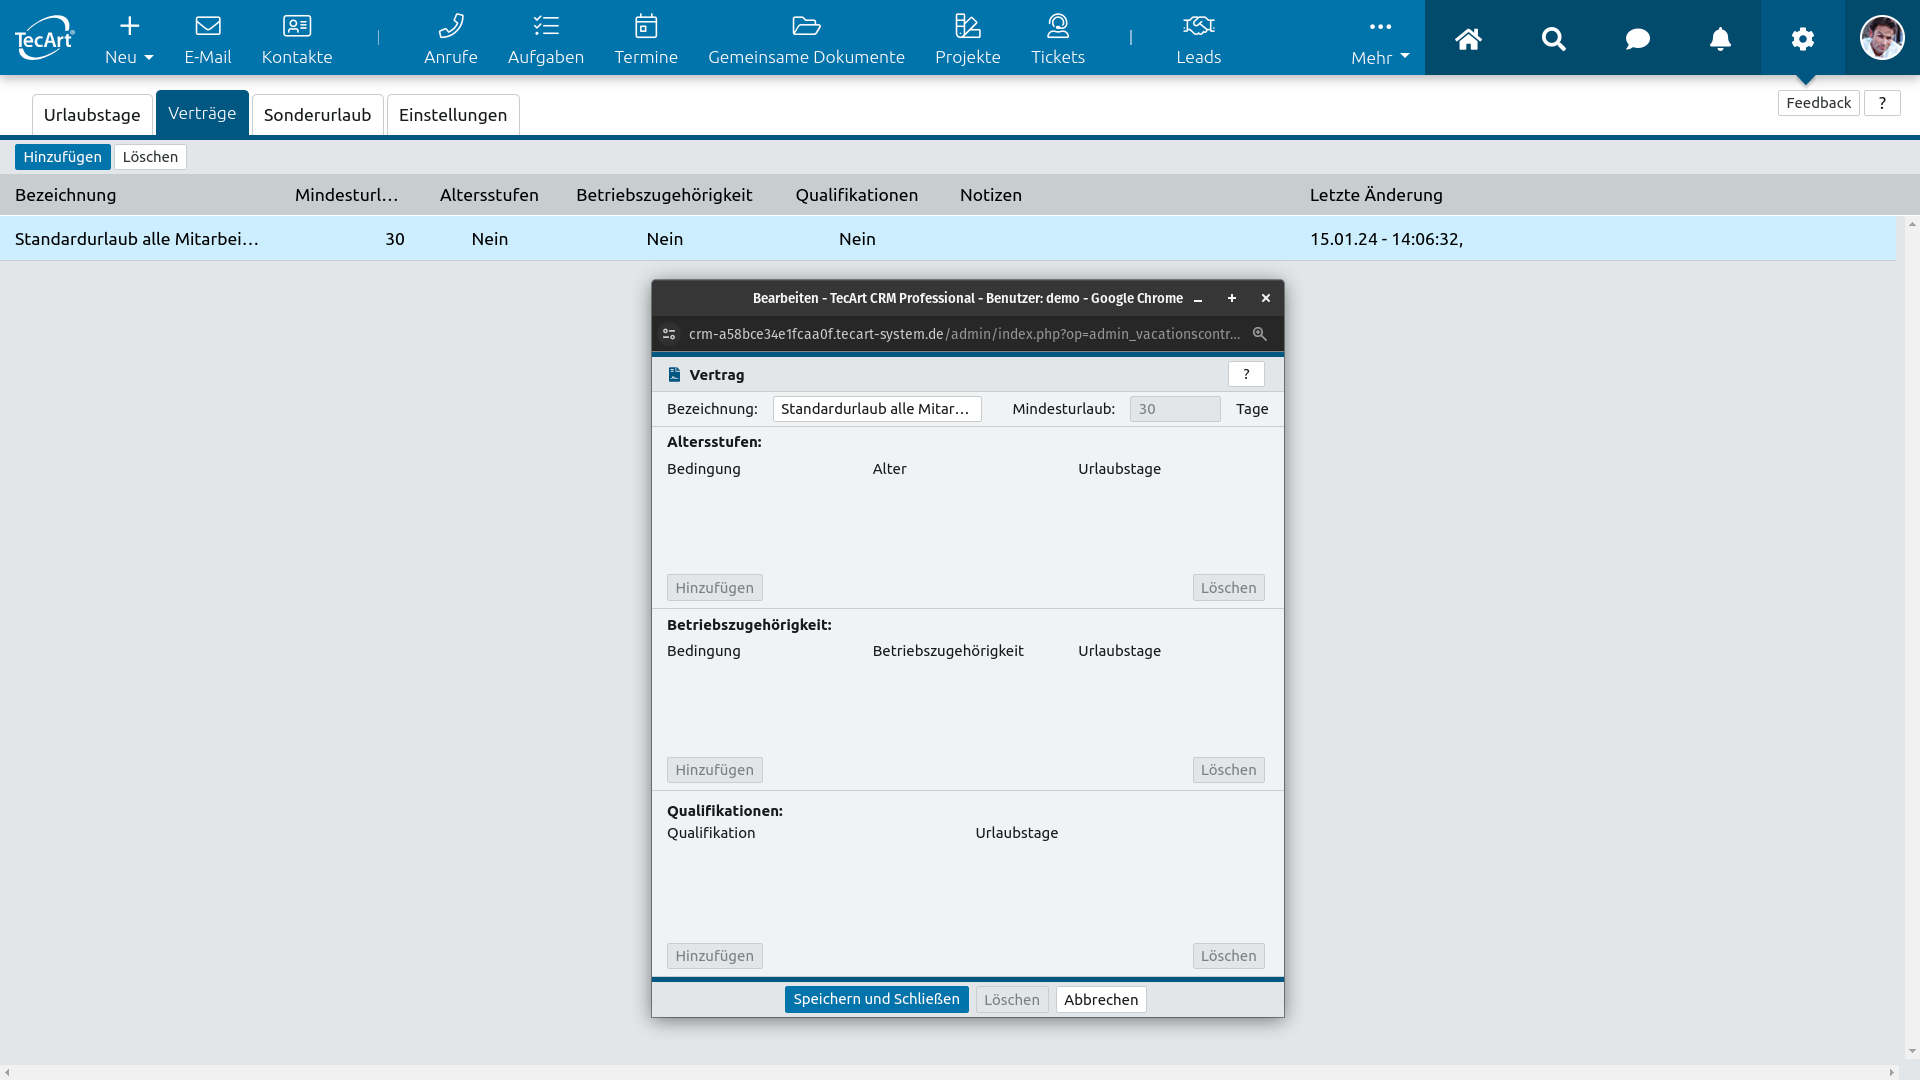
Task: Select the Standardurlaub alle Mitarbeiter row
Action: pyautogui.click(x=137, y=239)
